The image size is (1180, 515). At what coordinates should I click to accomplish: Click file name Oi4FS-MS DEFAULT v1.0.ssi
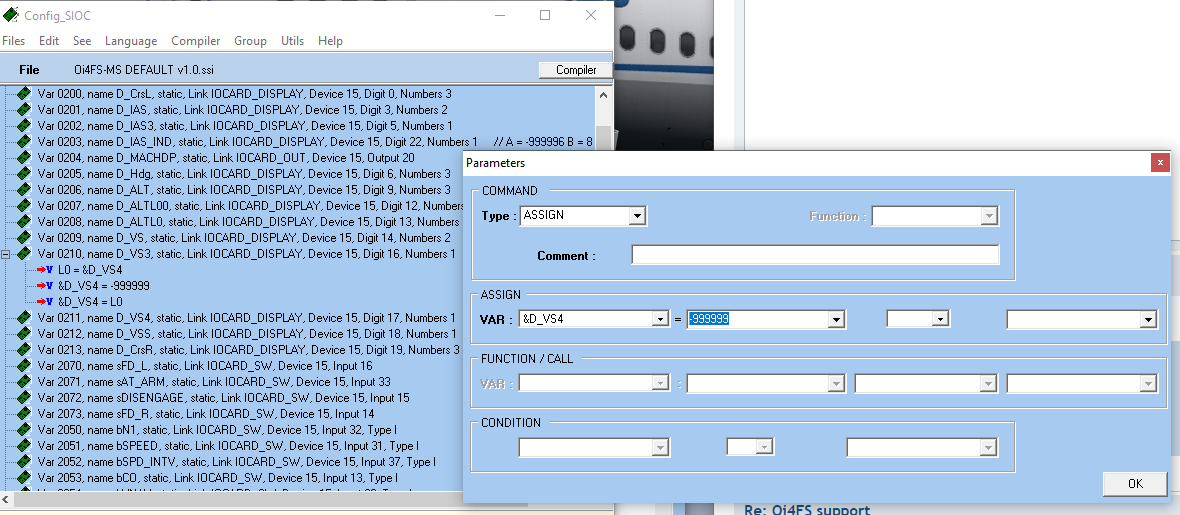point(144,70)
